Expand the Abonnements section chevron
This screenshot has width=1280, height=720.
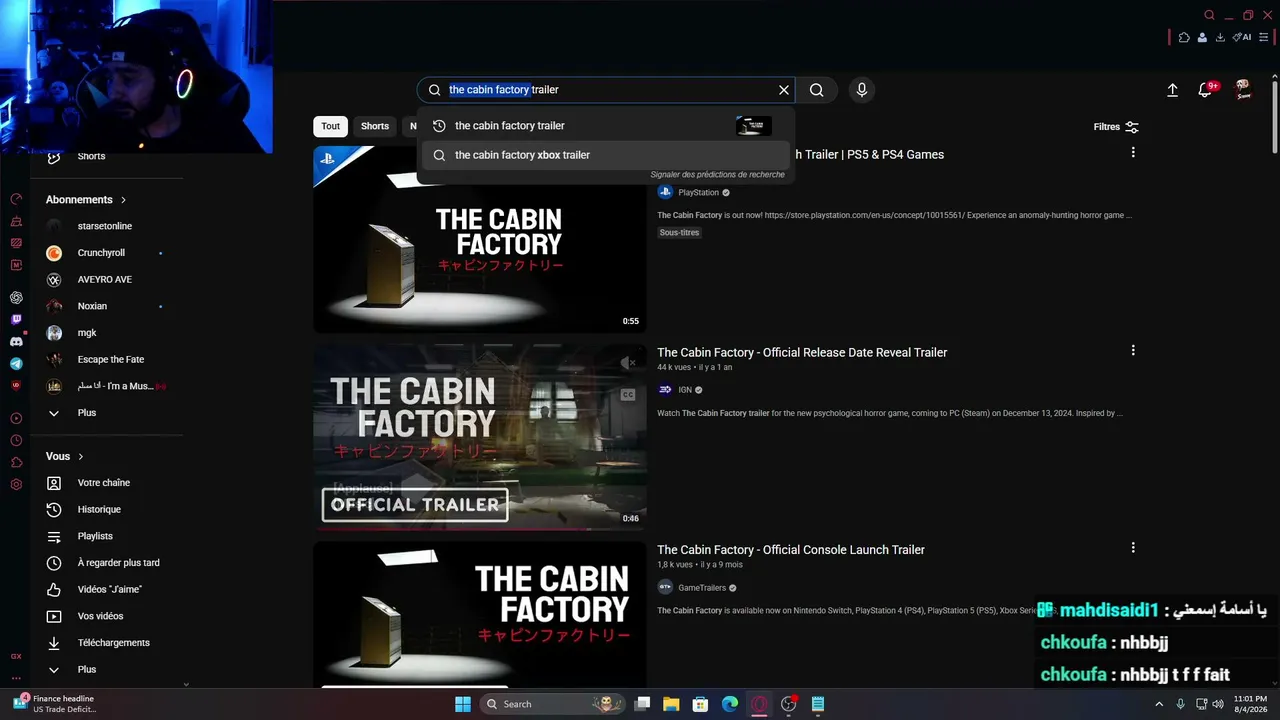(123, 200)
